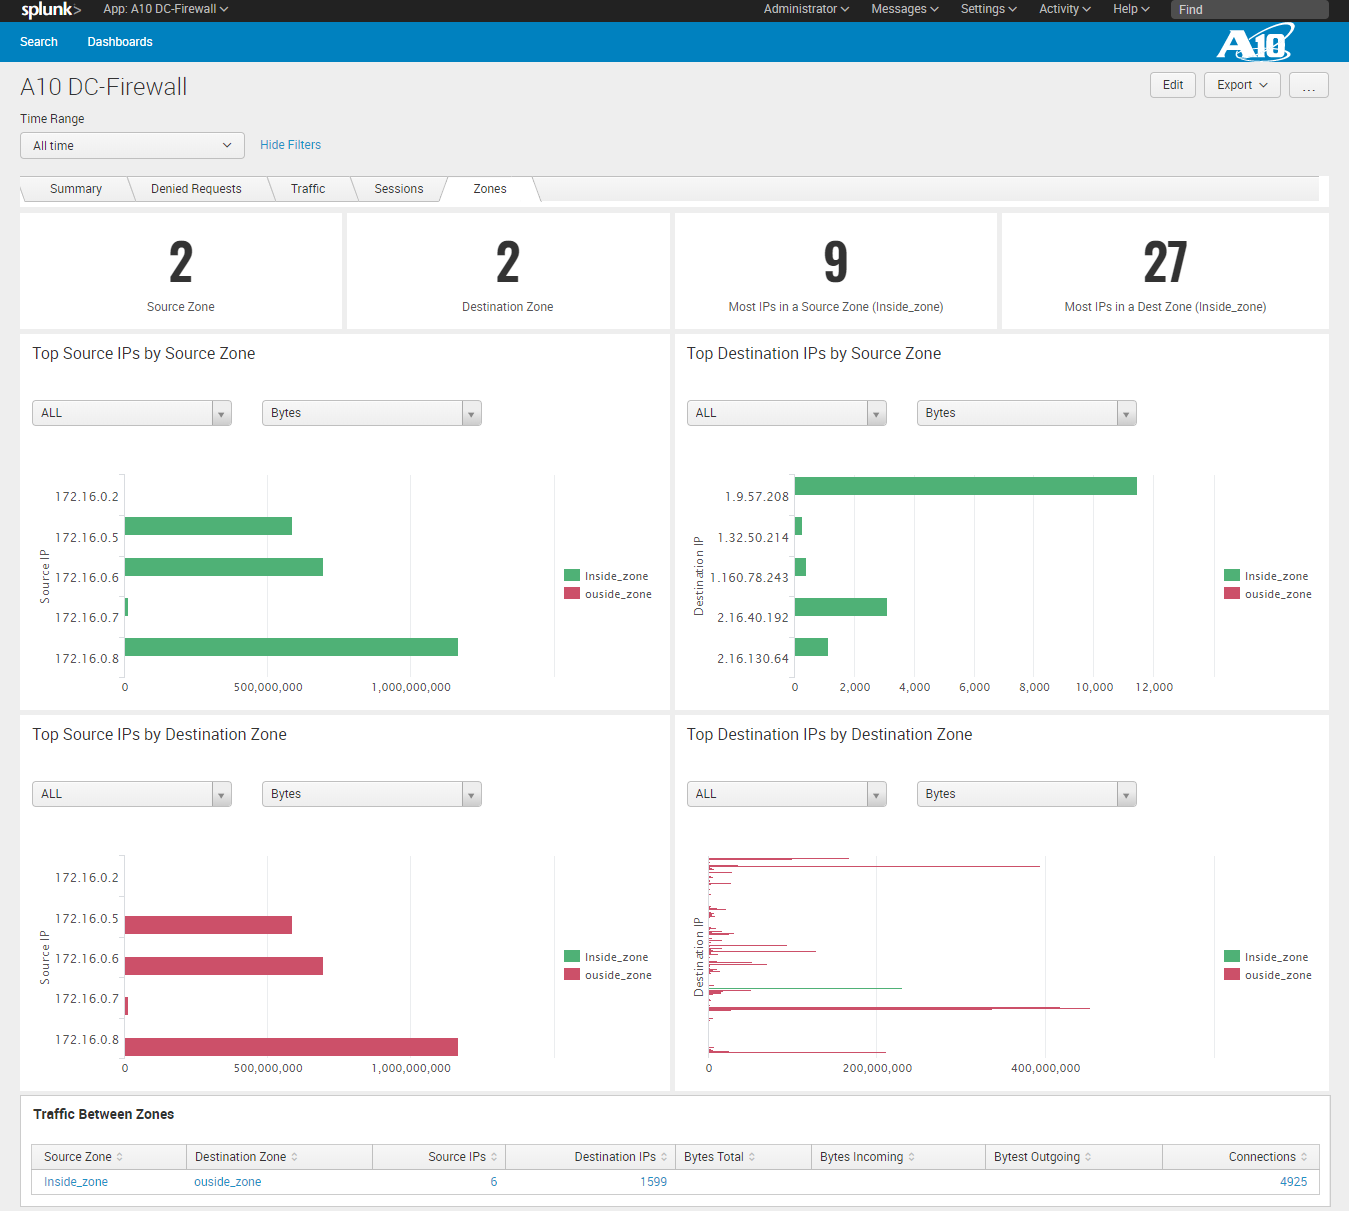The width and height of the screenshot is (1349, 1211).
Task: Open the Messages menu
Action: 905,9
